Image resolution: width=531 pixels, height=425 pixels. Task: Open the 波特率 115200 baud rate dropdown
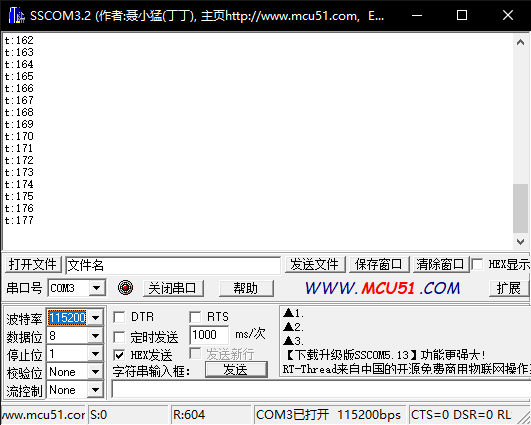click(95, 318)
